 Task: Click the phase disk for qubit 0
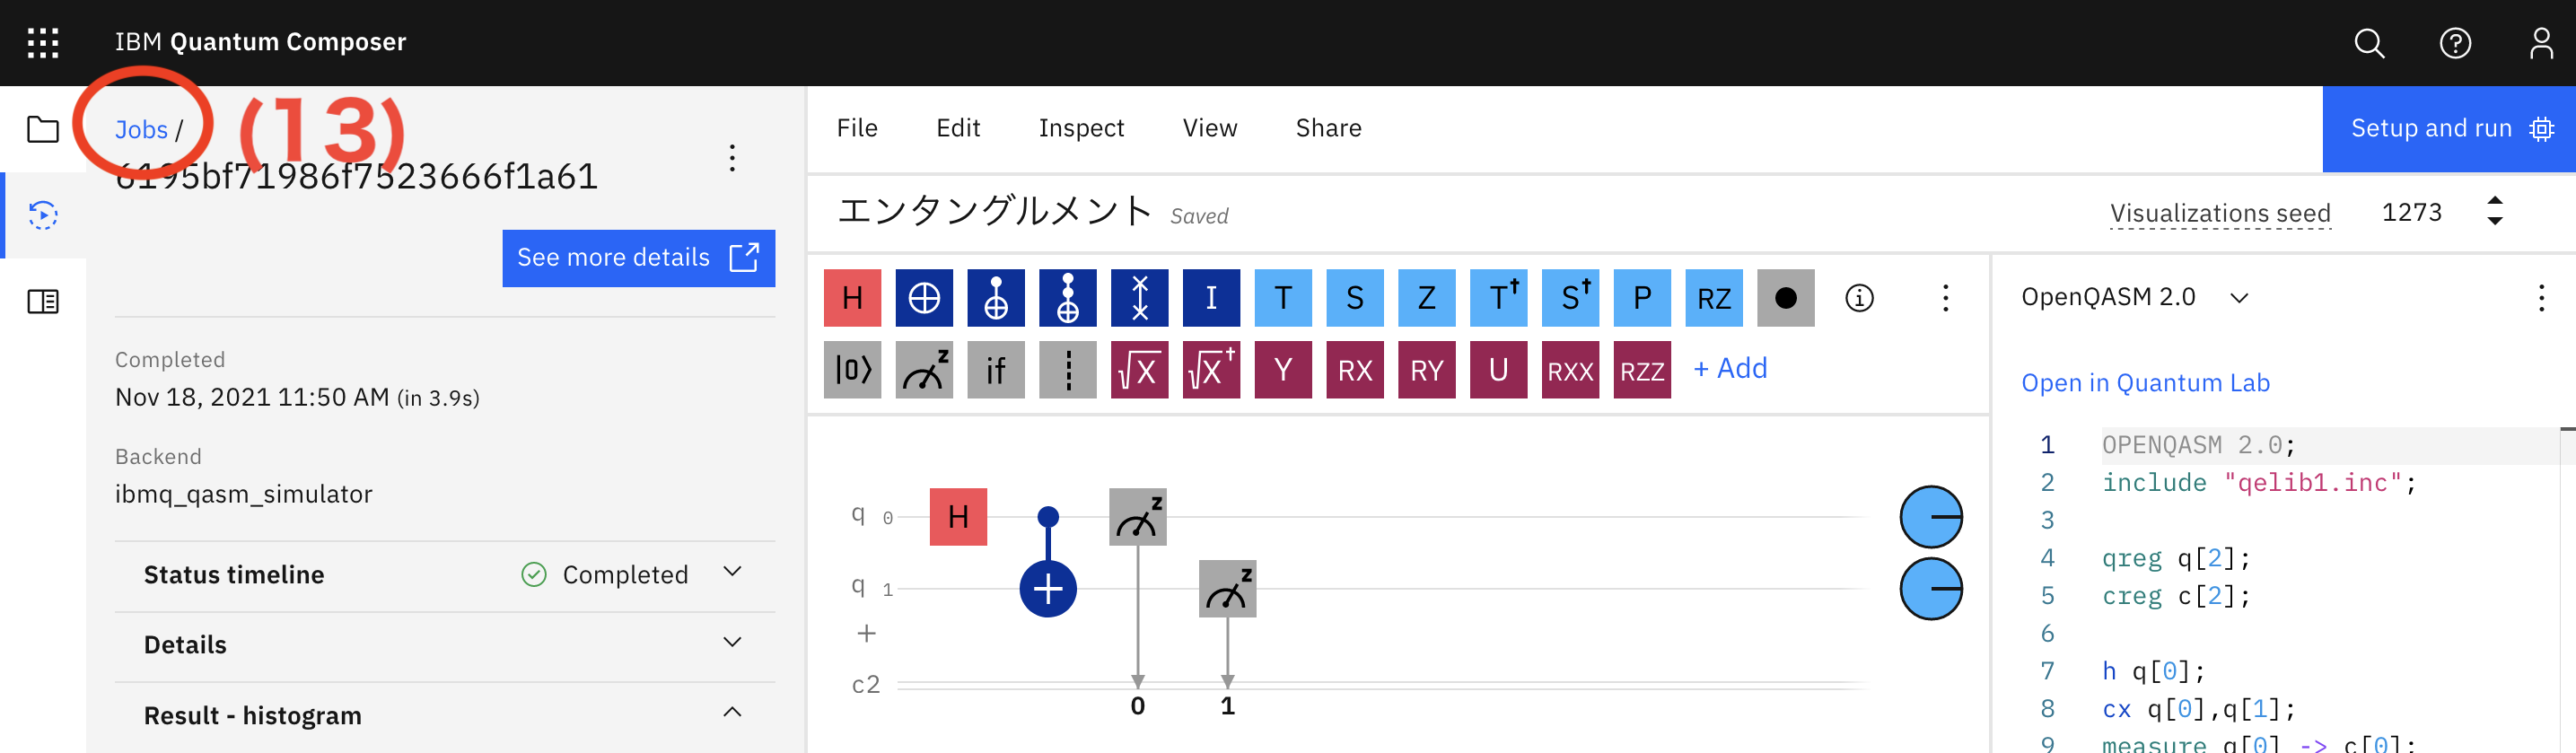[1930, 517]
